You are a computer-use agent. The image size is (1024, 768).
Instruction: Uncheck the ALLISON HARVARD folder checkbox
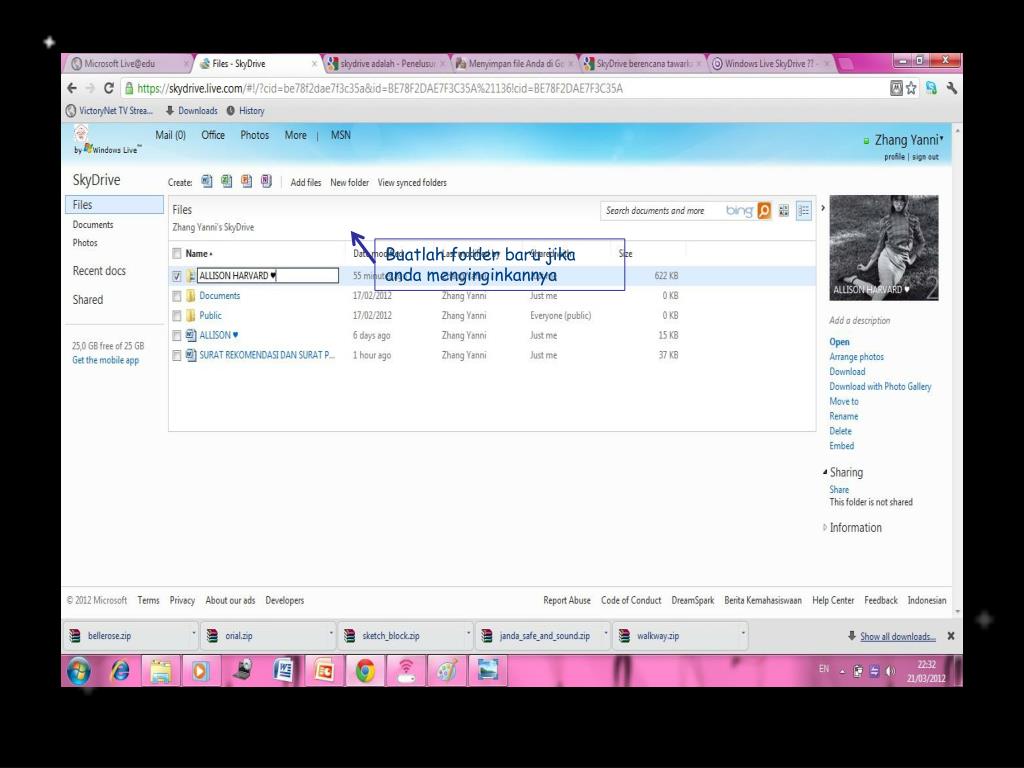pos(176,276)
